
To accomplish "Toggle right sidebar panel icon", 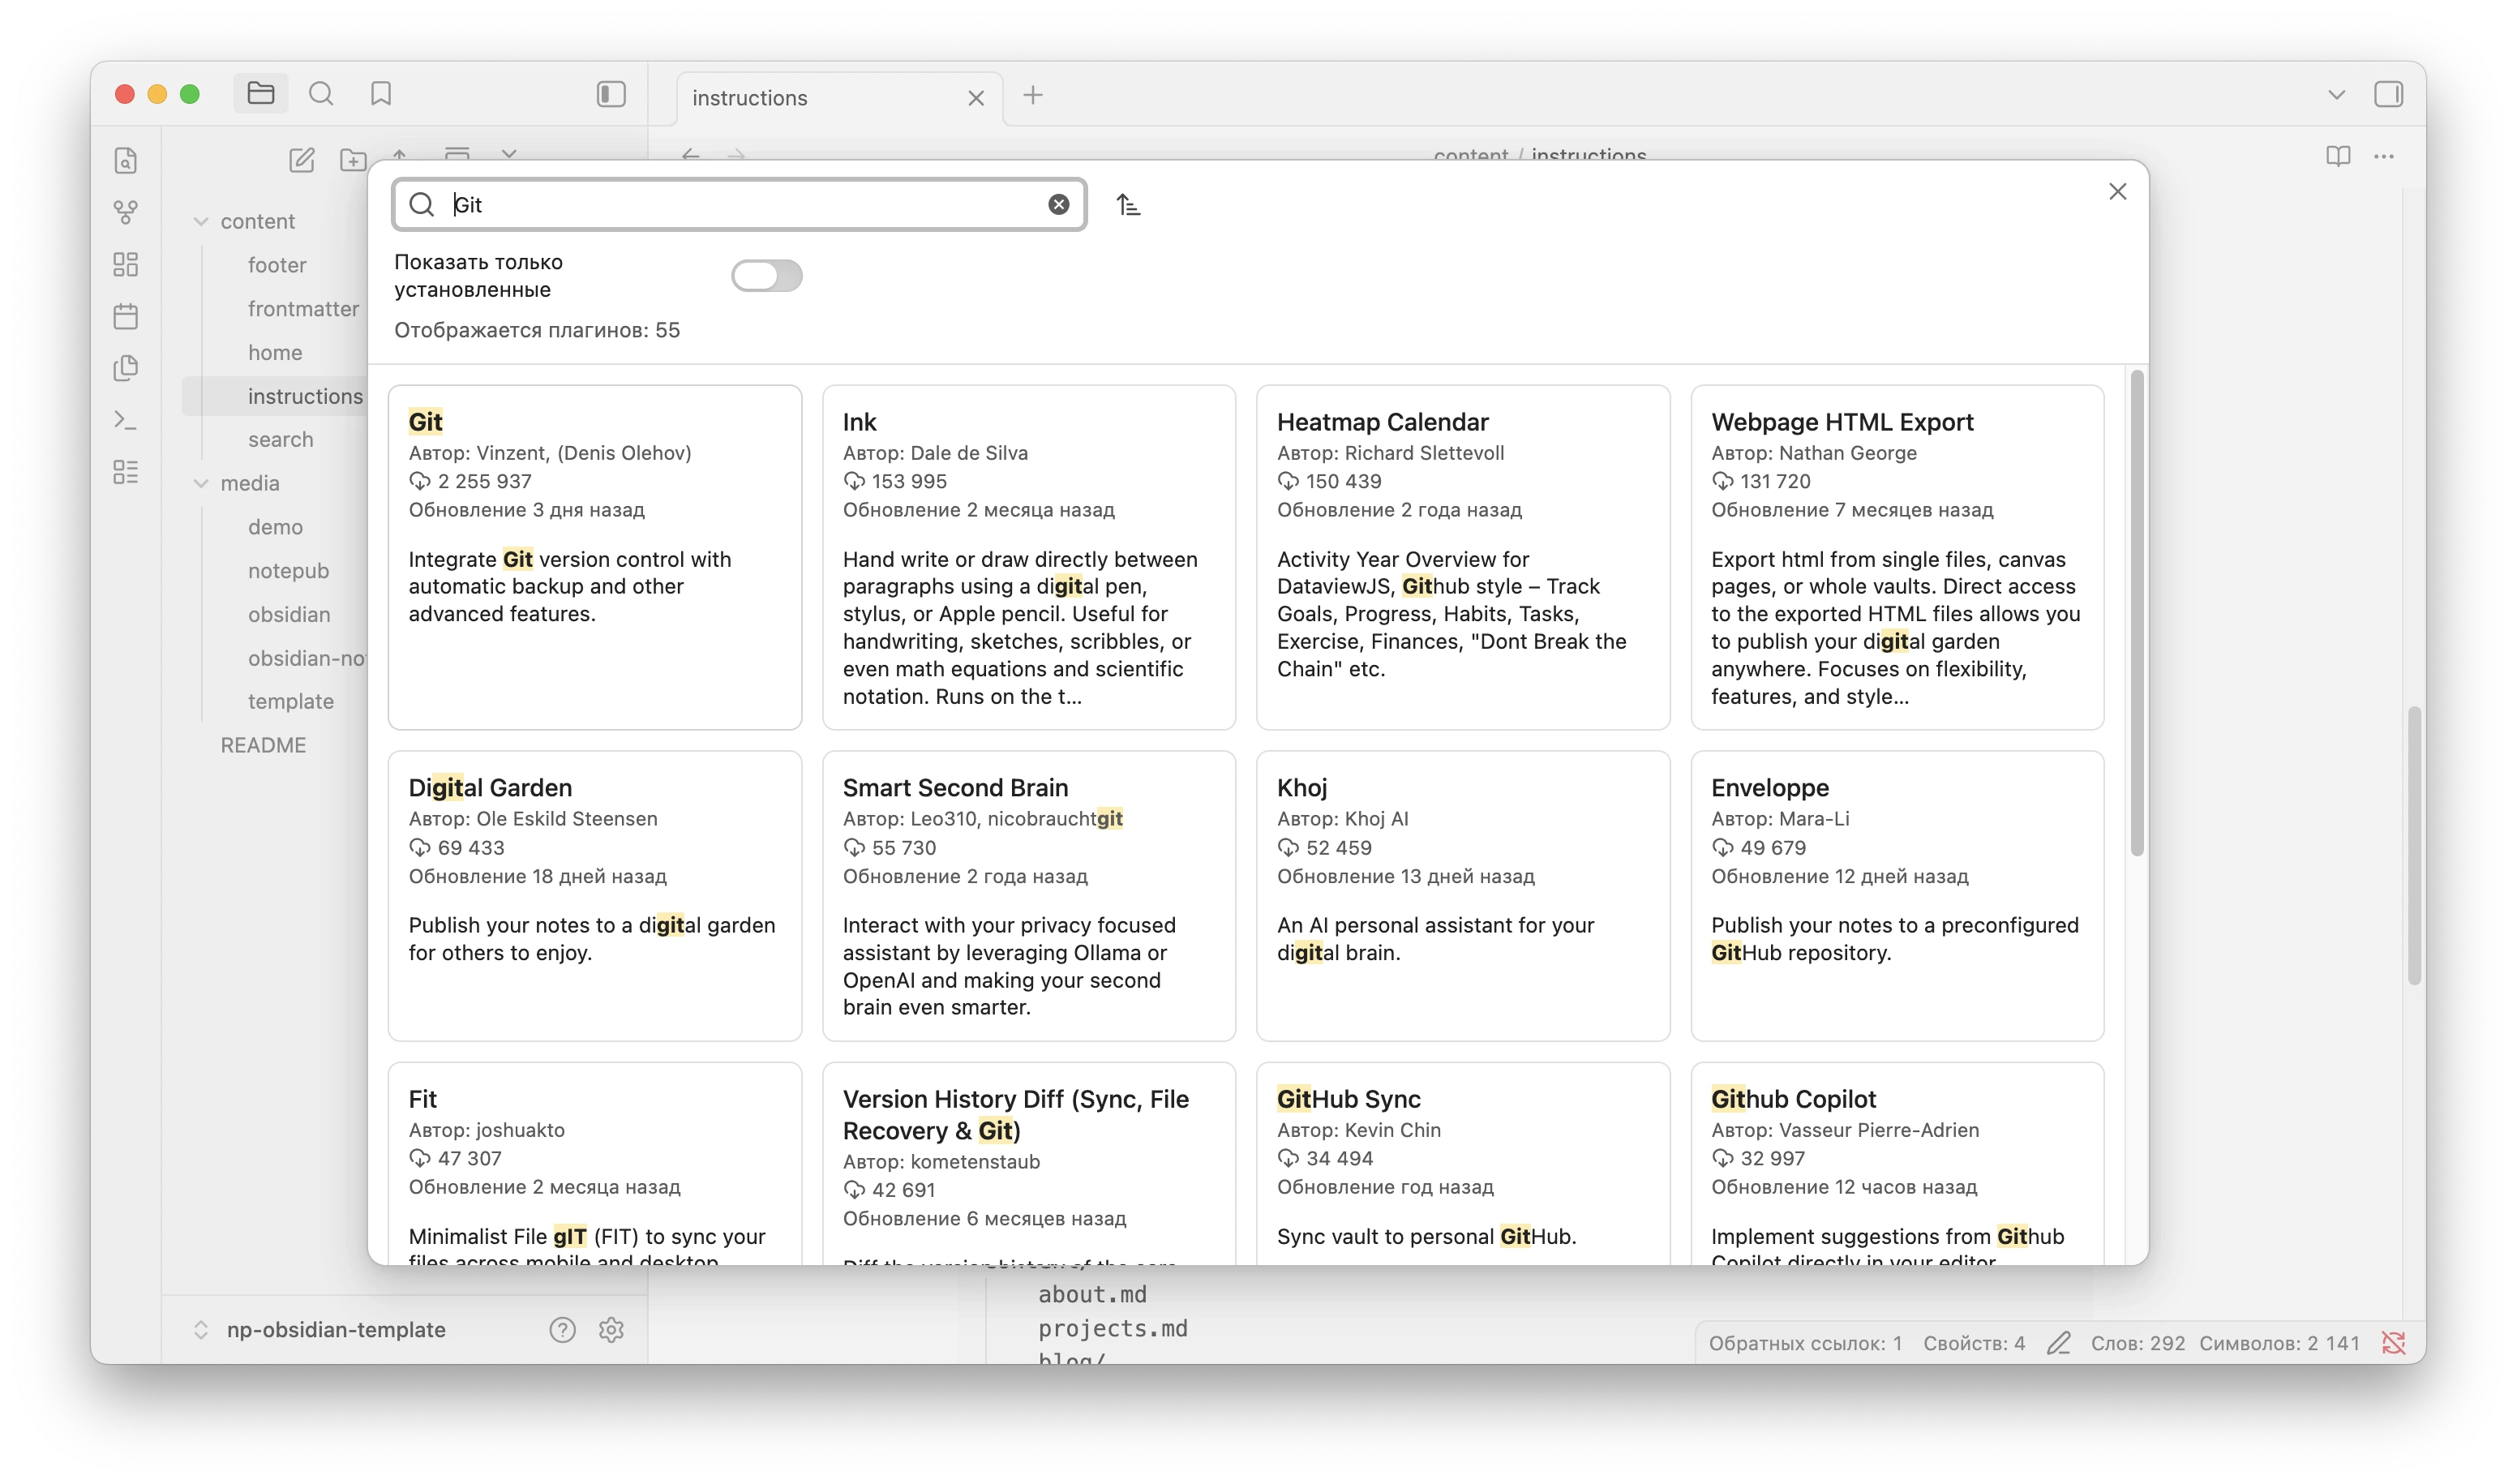I will point(2388,94).
